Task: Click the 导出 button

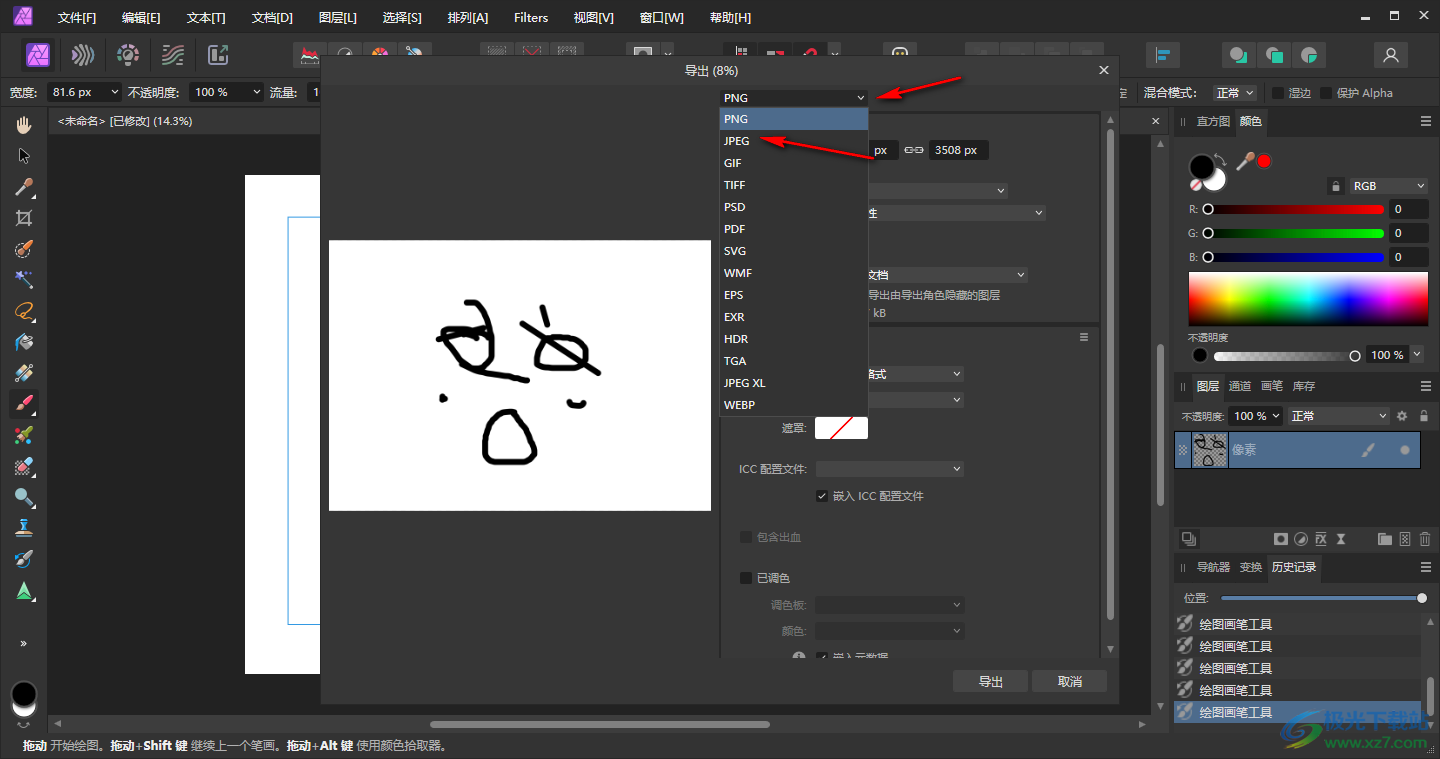Action: [990, 681]
